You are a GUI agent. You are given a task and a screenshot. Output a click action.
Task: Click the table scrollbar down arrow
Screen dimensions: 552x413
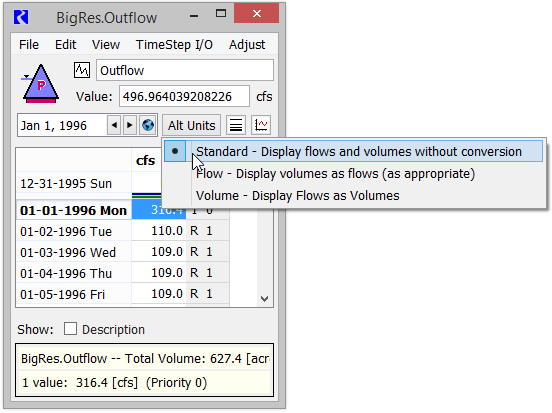pyautogui.click(x=265, y=299)
